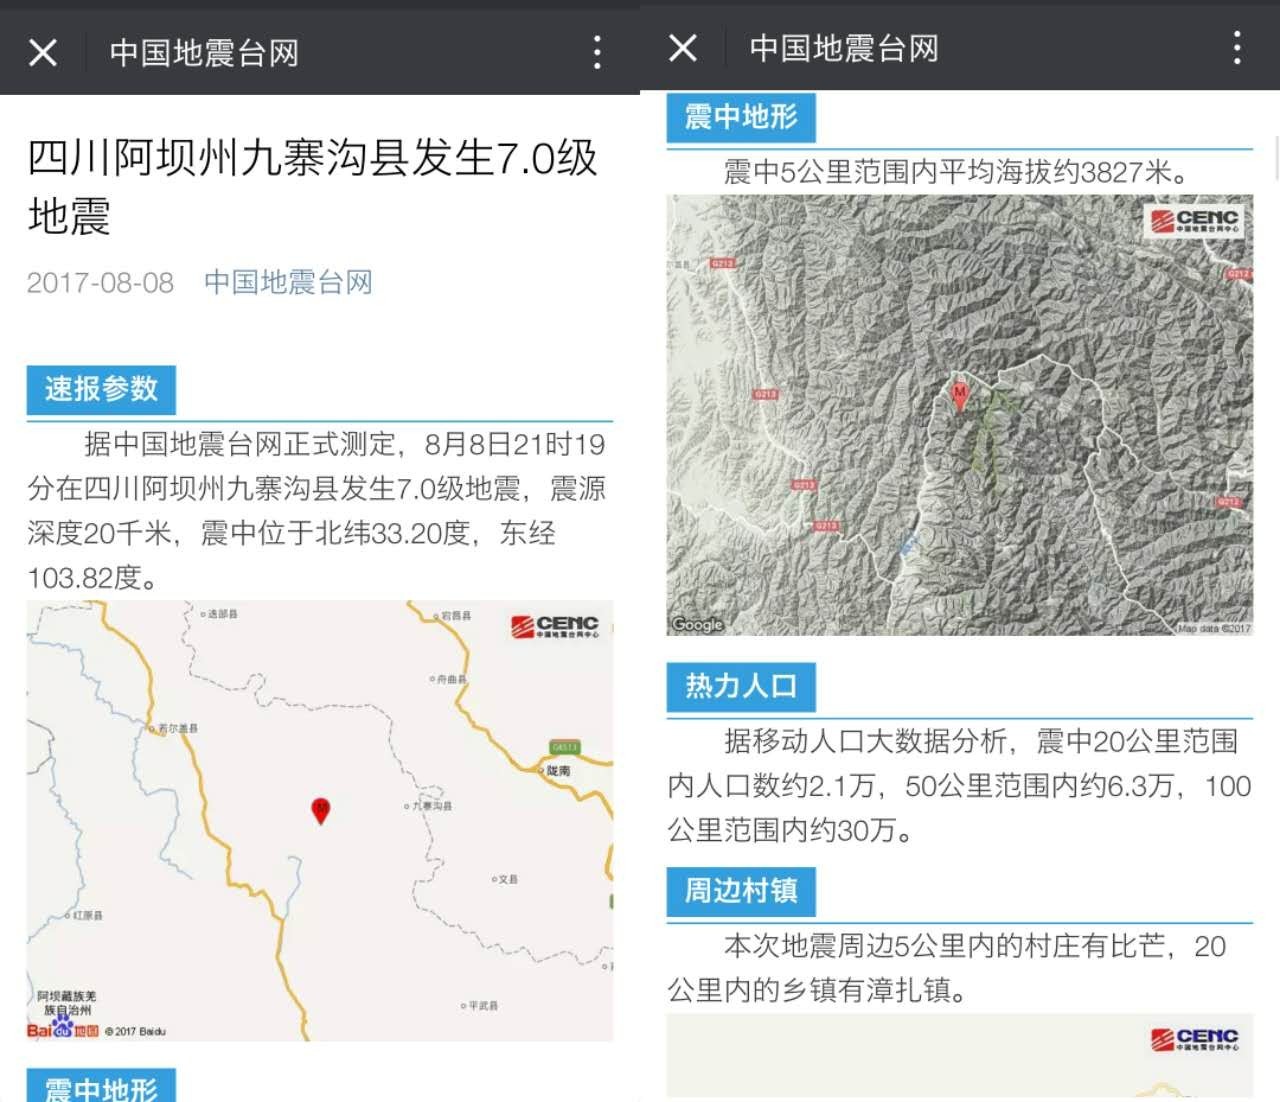Click the Google logo on terrain map
1280x1102 pixels.
(697, 624)
